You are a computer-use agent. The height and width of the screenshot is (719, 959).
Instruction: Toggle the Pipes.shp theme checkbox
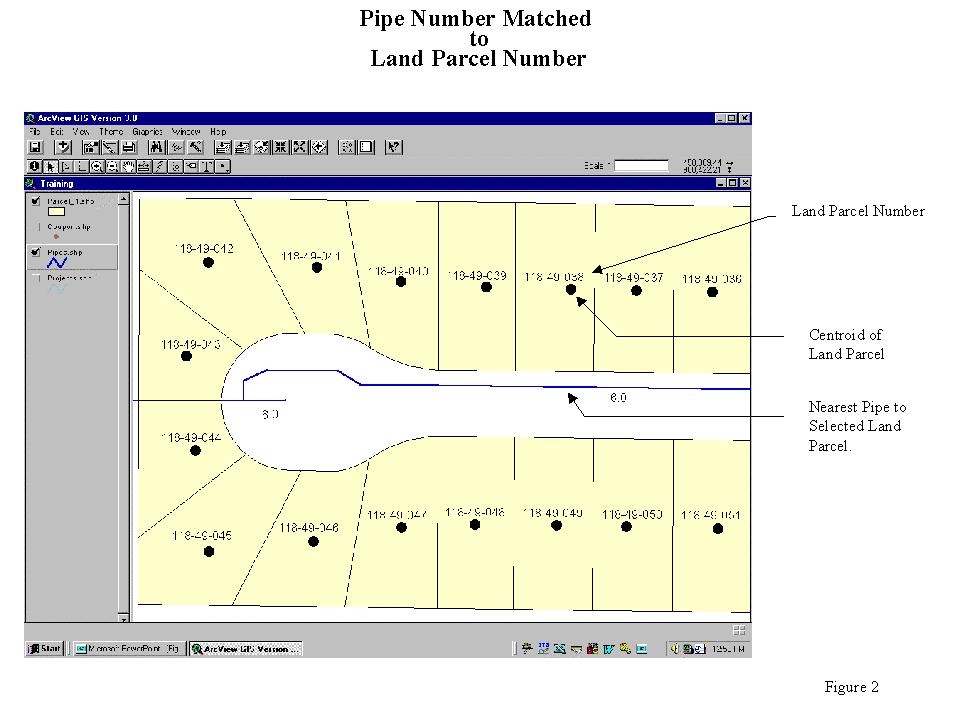[x=37, y=252]
